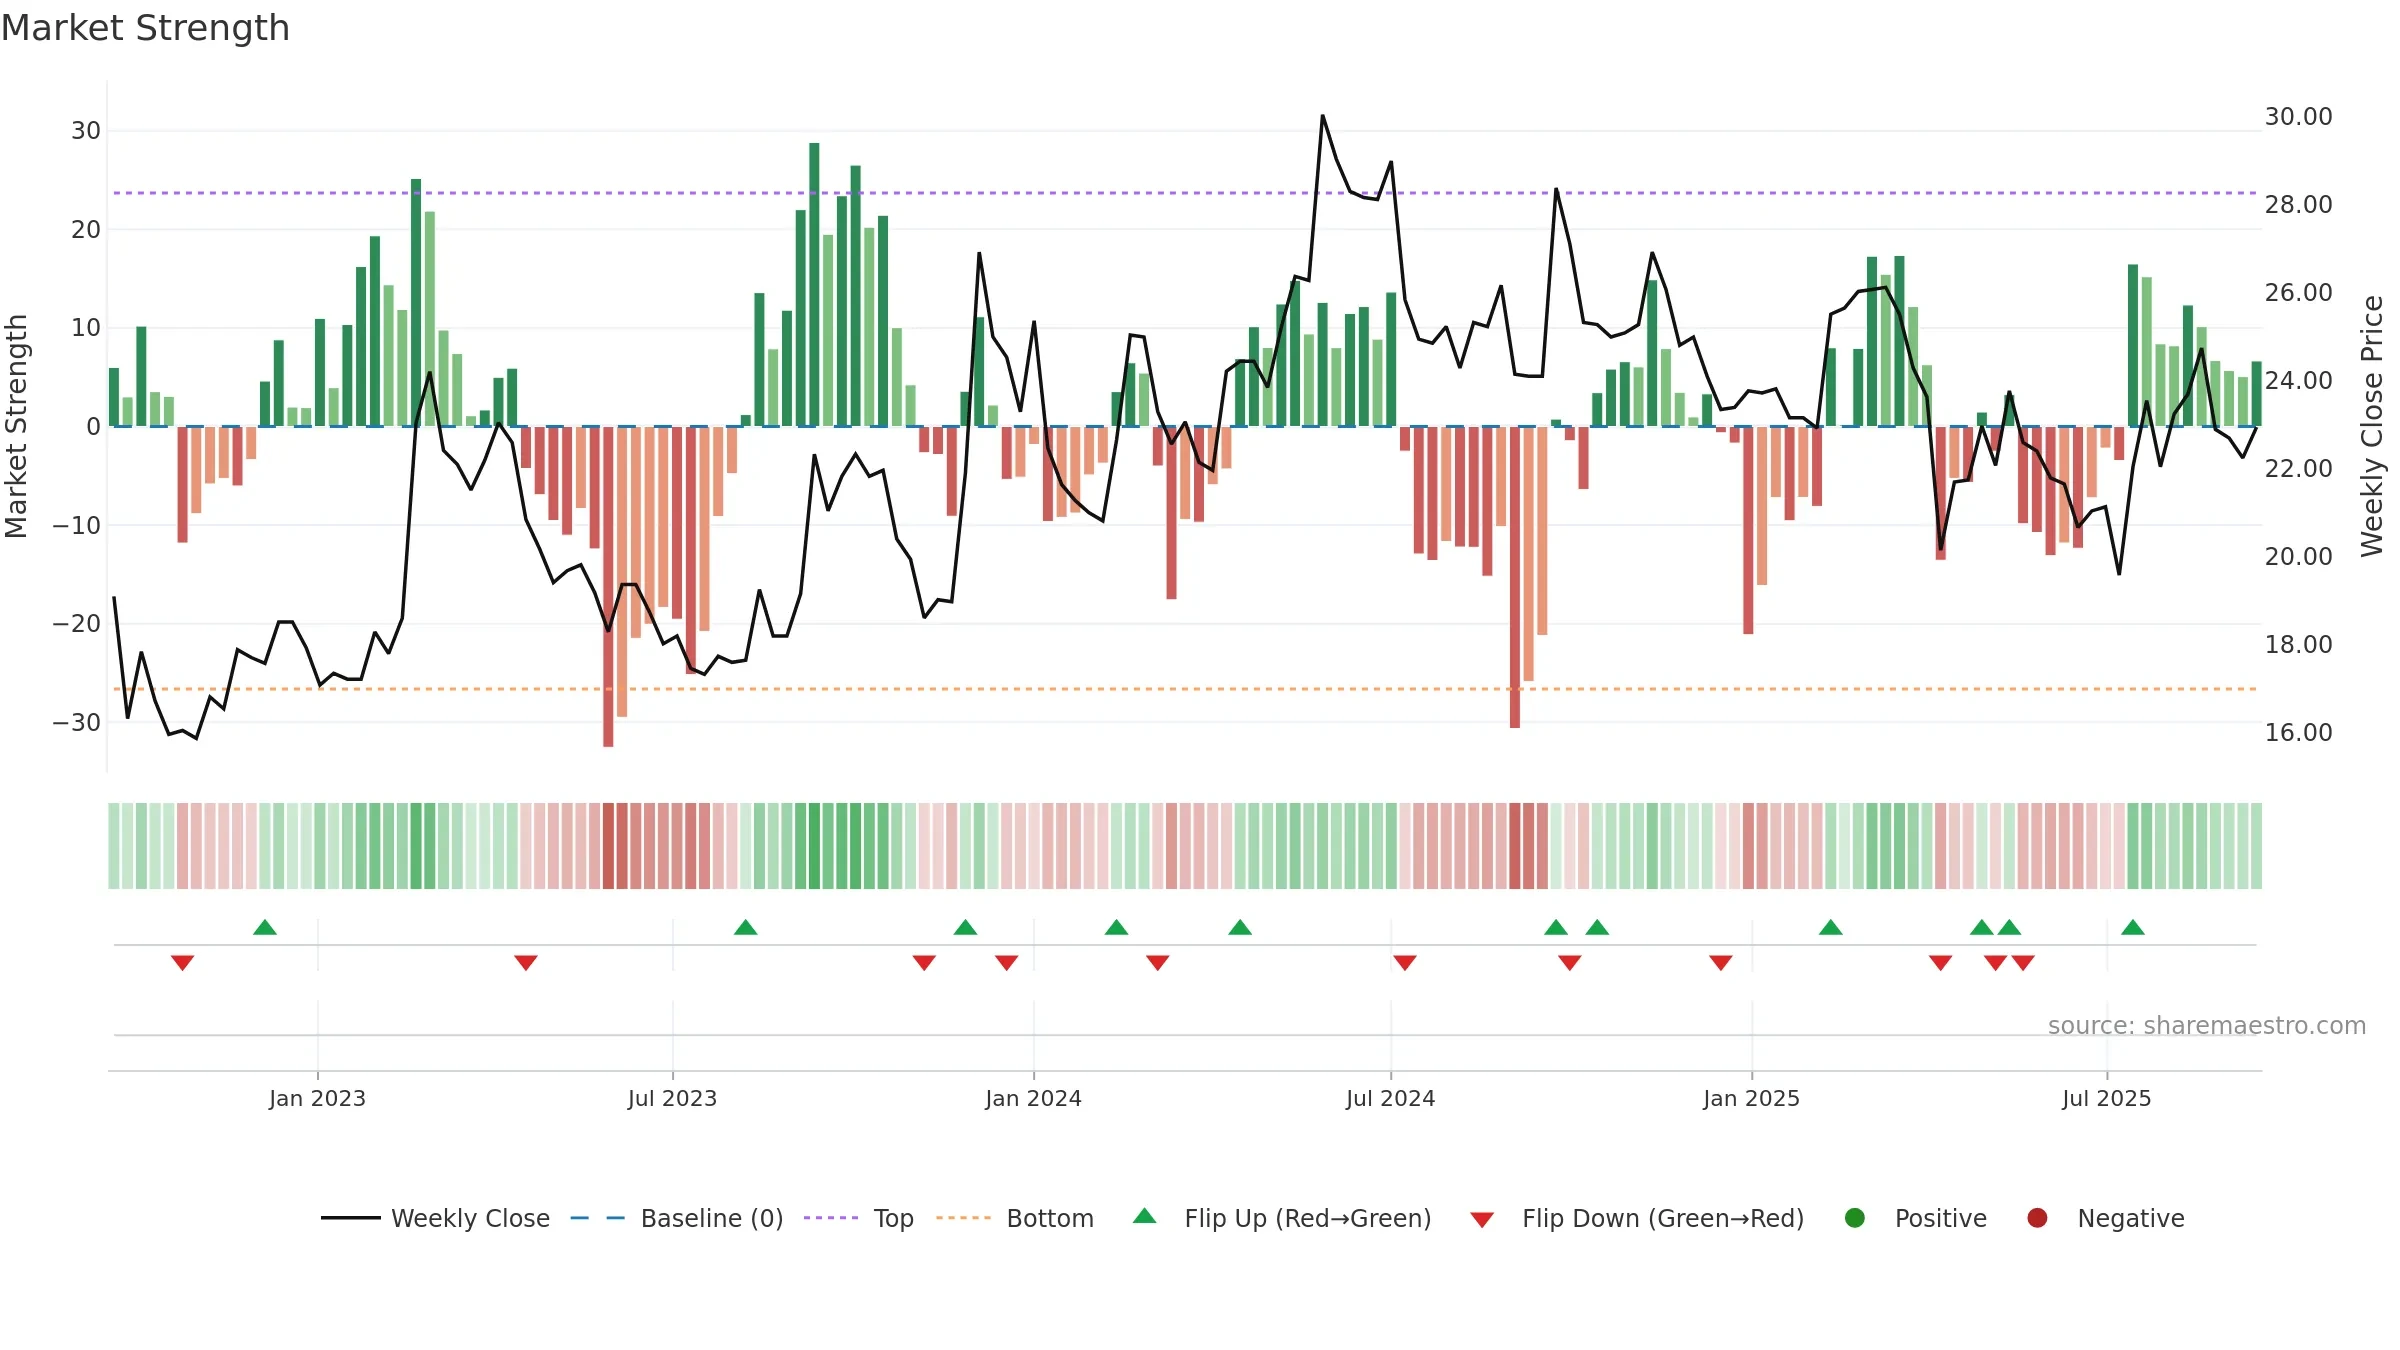Toggle the Baseline (0) legend entry

click(x=677, y=1218)
